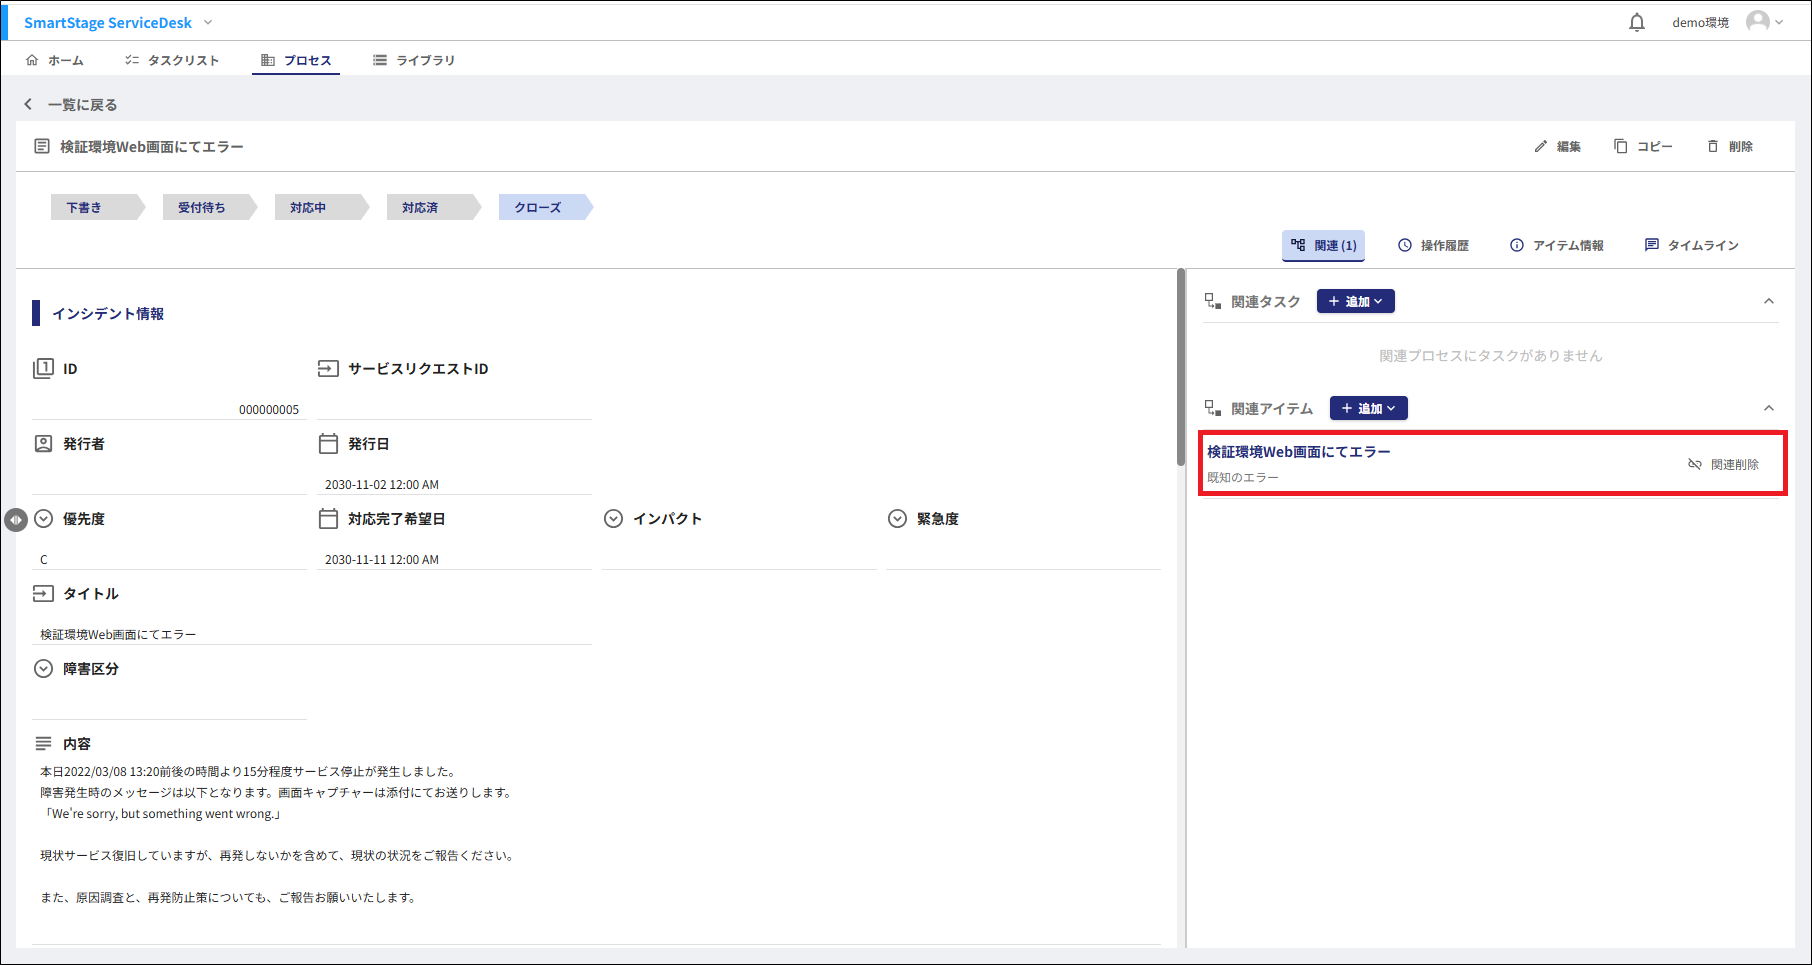The width and height of the screenshot is (1812, 965).
Task: Switch to the 関連 (1) tab
Action: [1323, 245]
